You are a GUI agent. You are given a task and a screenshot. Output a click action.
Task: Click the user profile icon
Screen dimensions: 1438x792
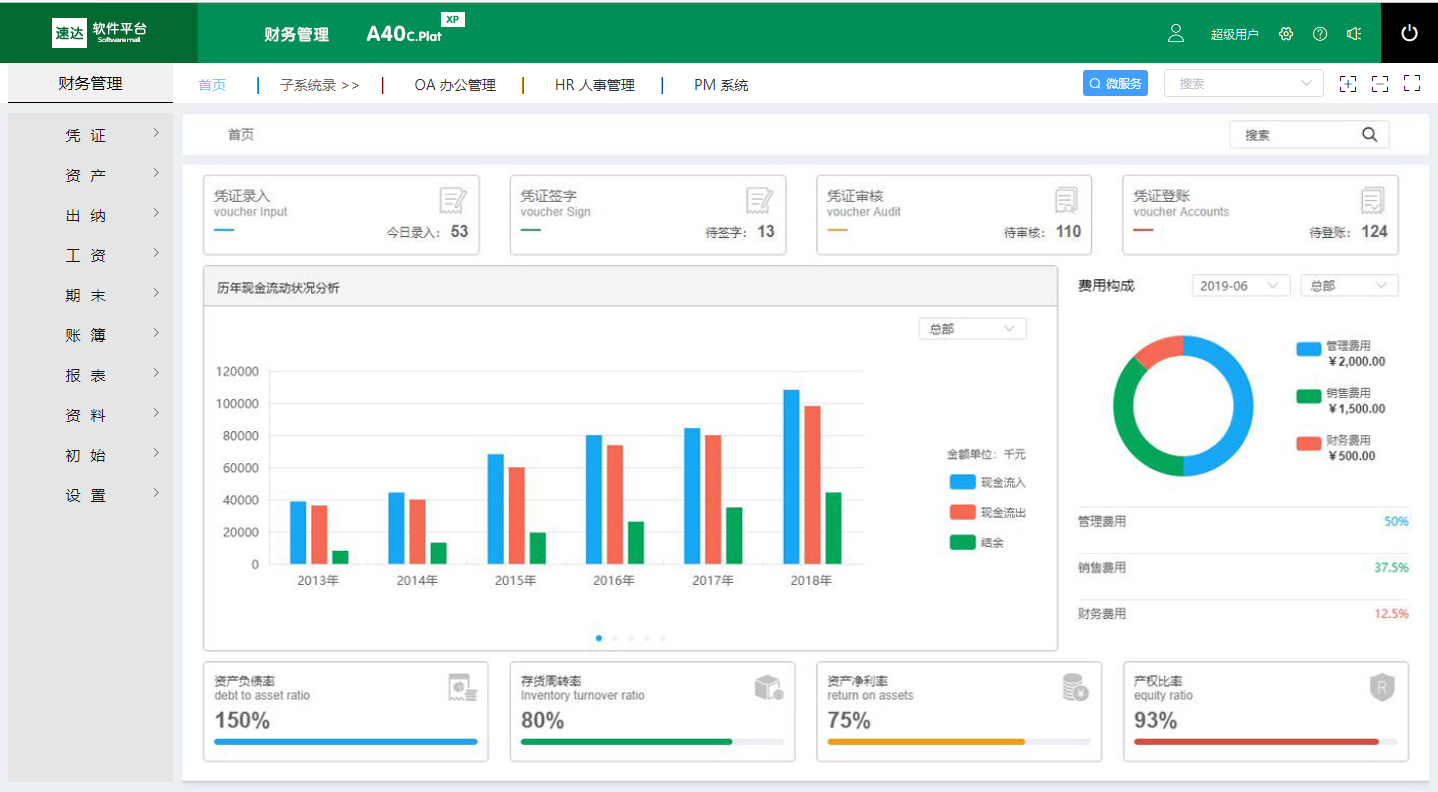tap(1176, 33)
